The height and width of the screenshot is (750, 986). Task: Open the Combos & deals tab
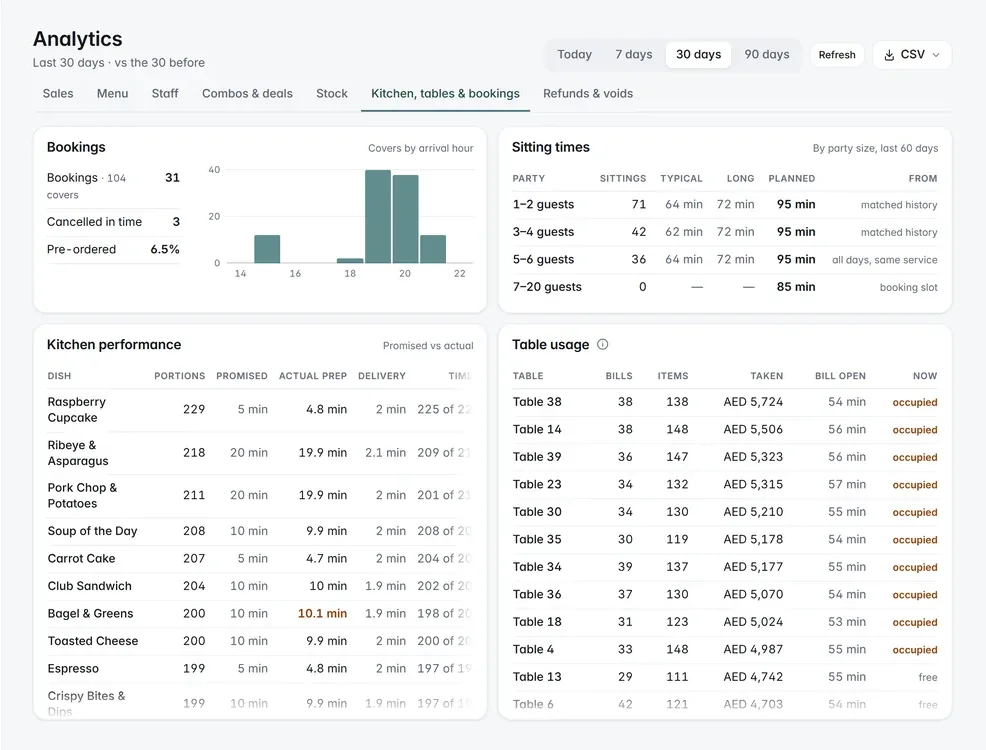(x=247, y=94)
